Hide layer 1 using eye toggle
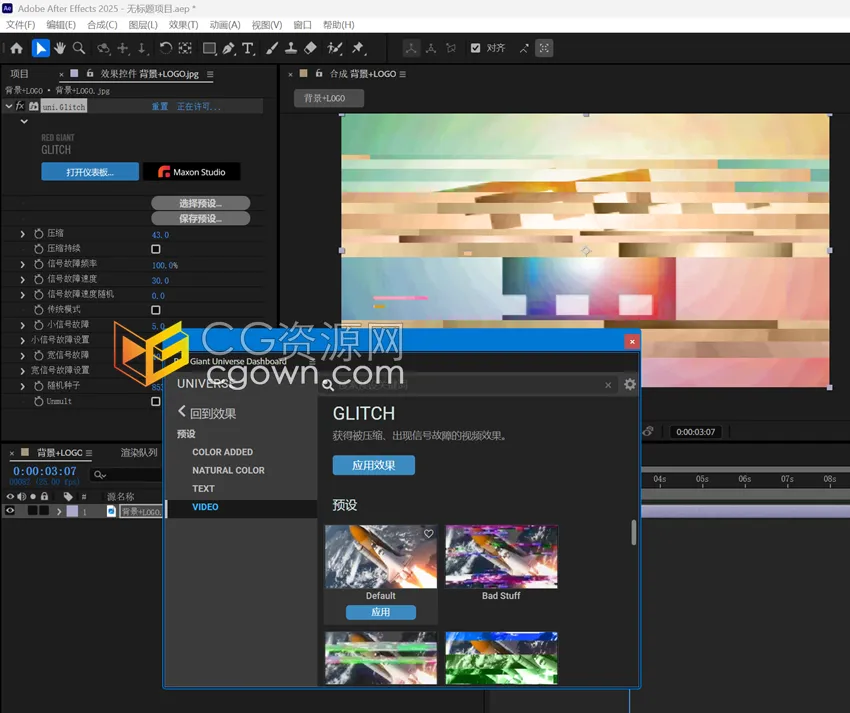Screen dimensions: 850x713 [11, 511]
